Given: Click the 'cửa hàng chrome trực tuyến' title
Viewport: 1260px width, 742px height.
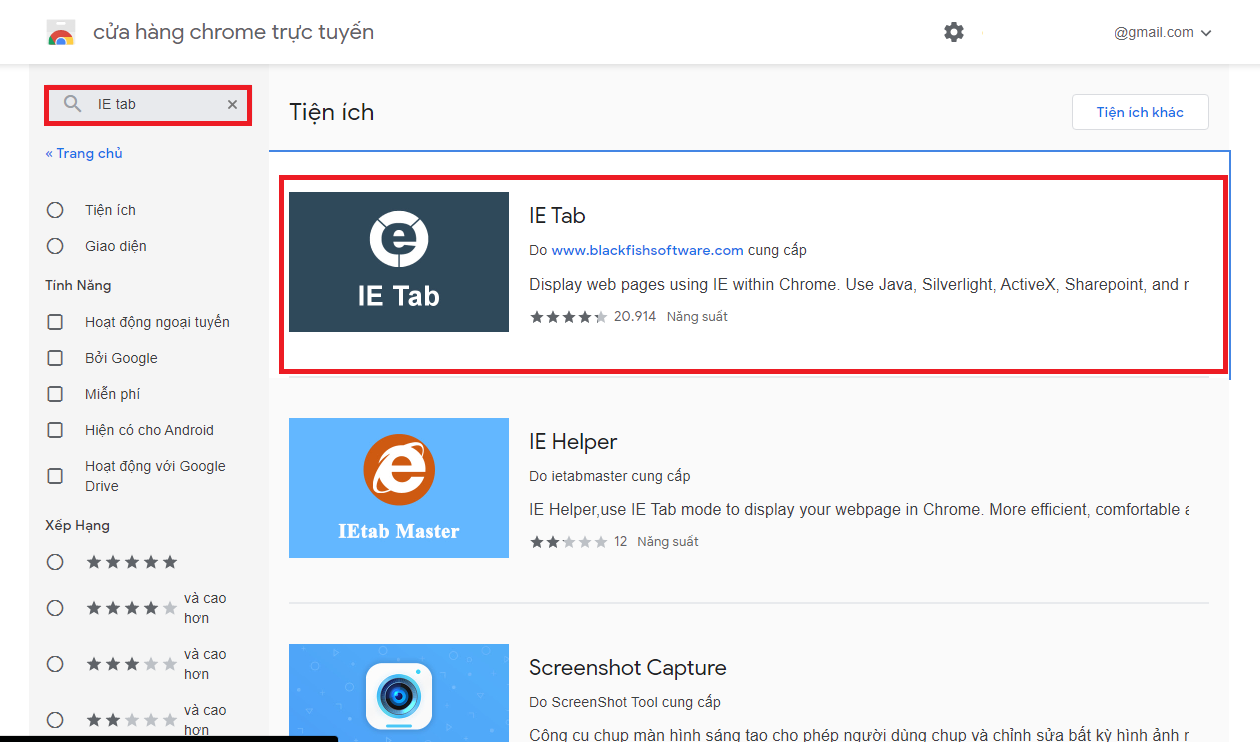Looking at the screenshot, I should (x=234, y=32).
